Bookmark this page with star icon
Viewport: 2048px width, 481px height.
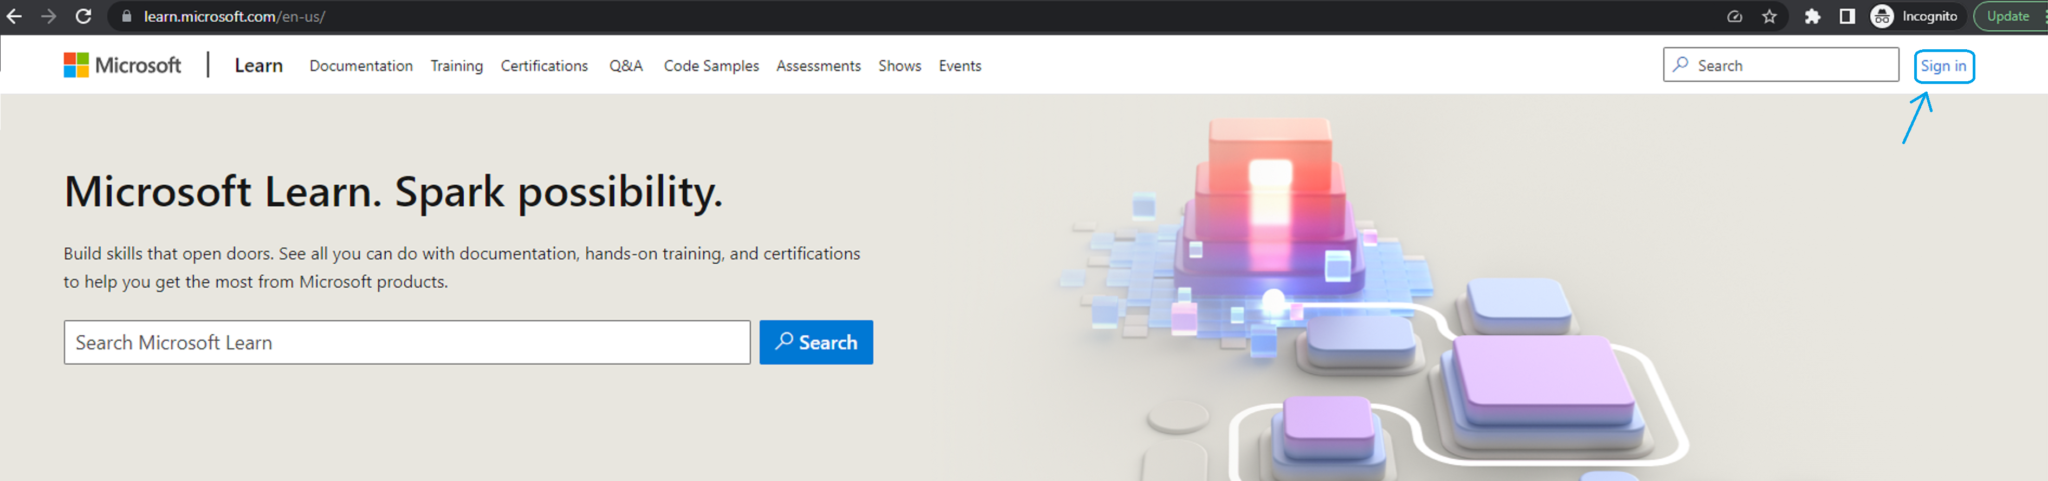(x=1769, y=16)
